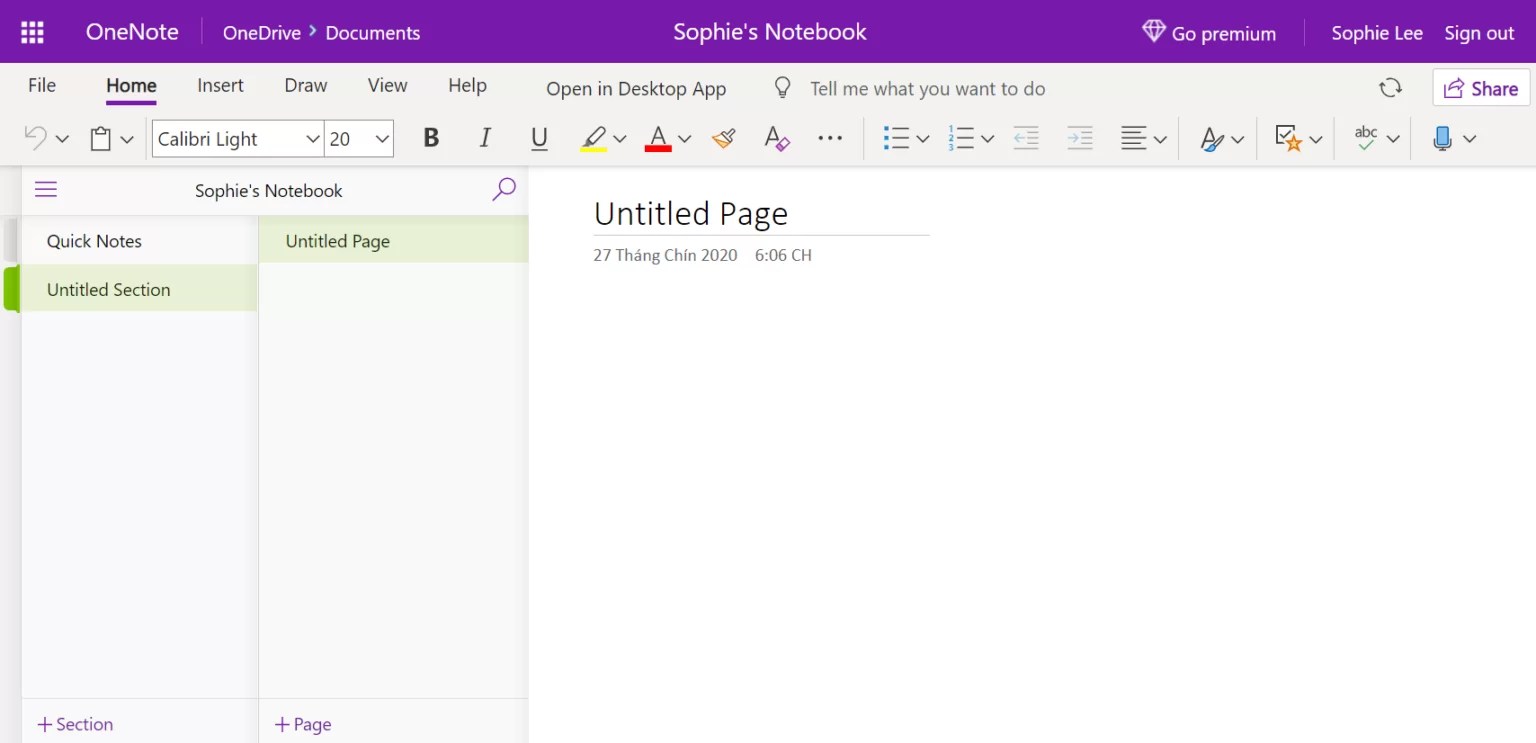Expand the Undo dropdown arrow
The width and height of the screenshot is (1536, 743).
tap(62, 139)
